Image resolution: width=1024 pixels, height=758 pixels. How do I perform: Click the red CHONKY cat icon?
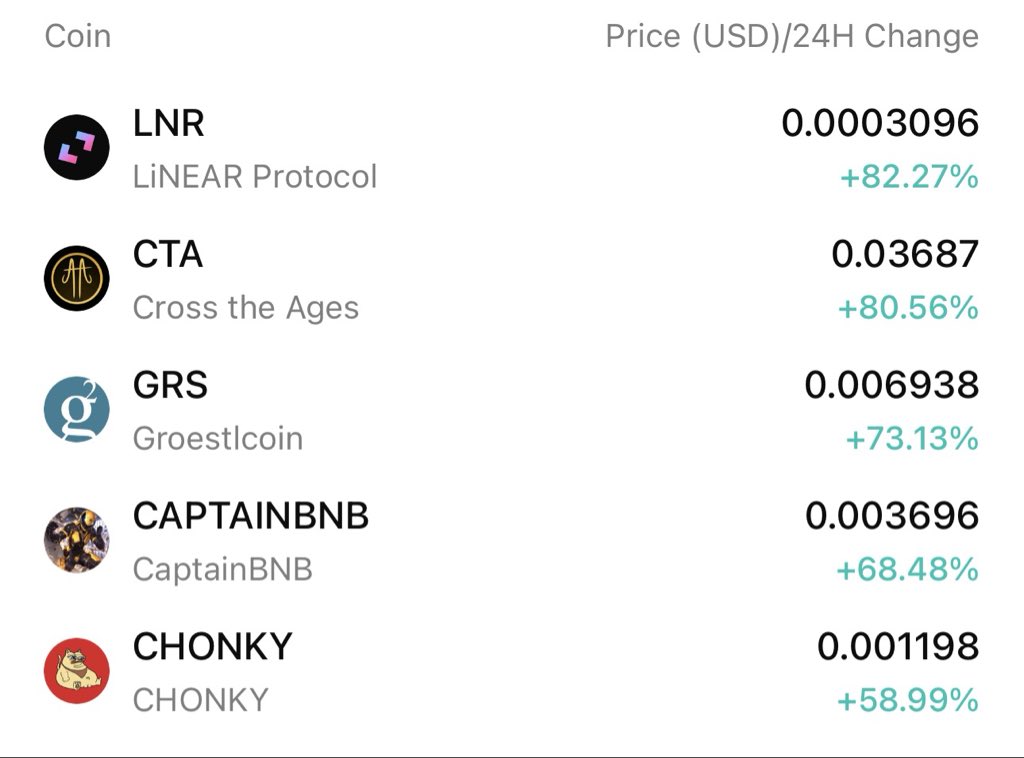(x=76, y=671)
